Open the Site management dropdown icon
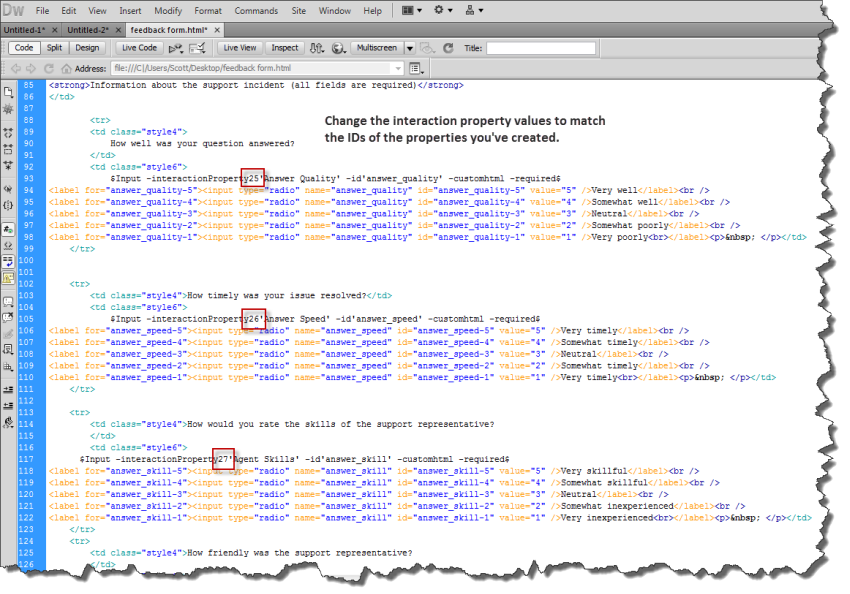This screenshot has height=594, width=850. click(x=474, y=10)
